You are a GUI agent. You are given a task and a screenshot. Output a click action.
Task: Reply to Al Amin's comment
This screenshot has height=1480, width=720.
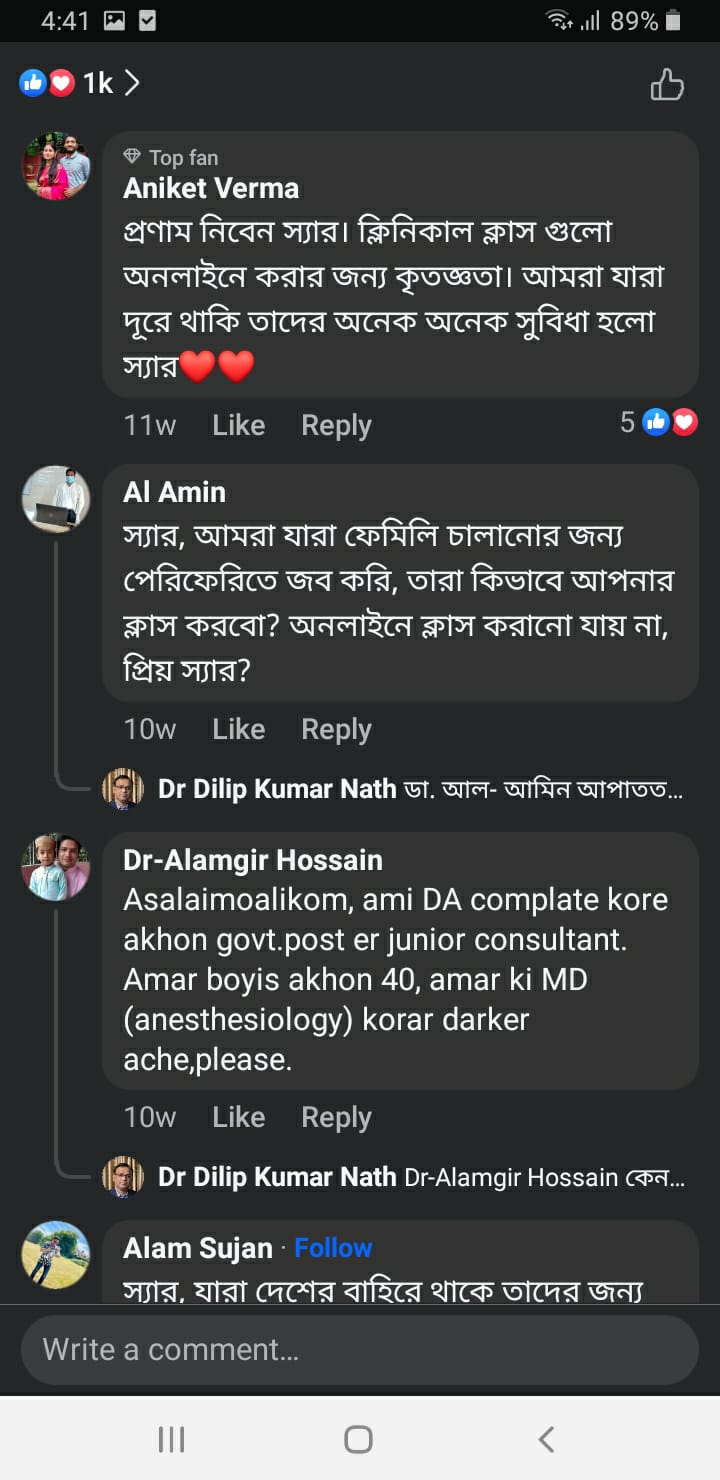(x=336, y=729)
